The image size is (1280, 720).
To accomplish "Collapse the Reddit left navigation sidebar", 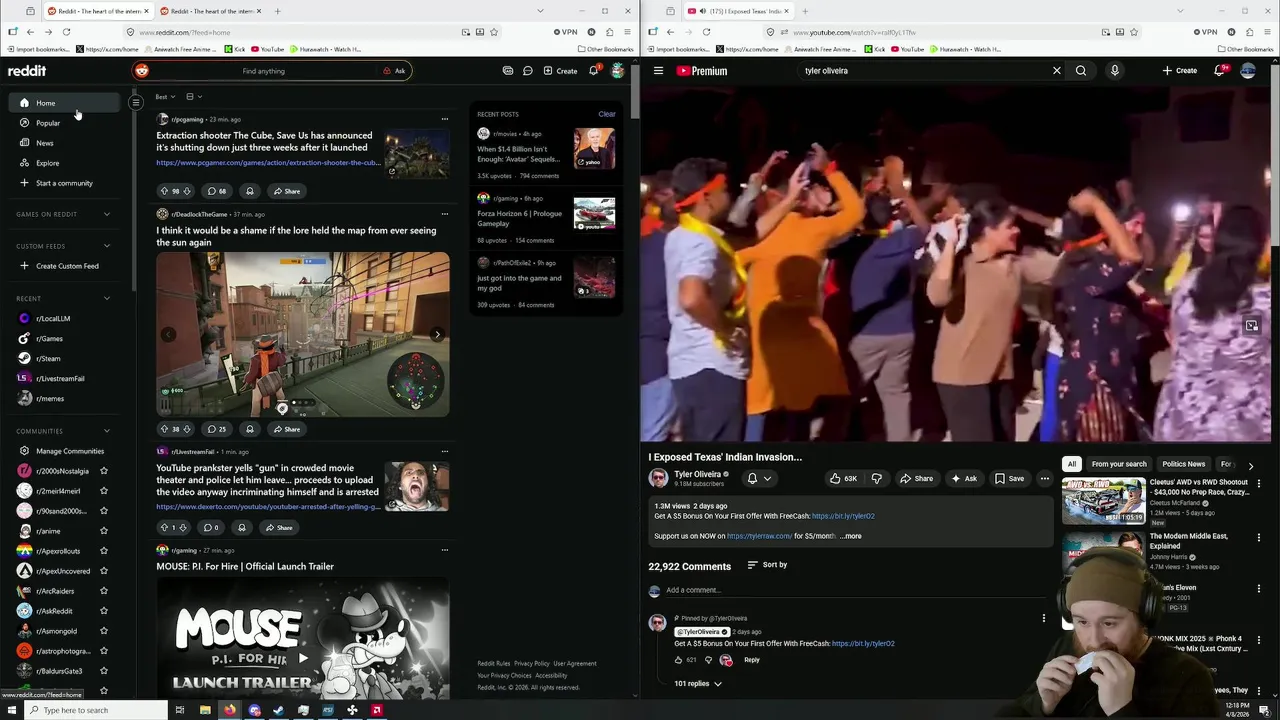I will pos(136,102).
